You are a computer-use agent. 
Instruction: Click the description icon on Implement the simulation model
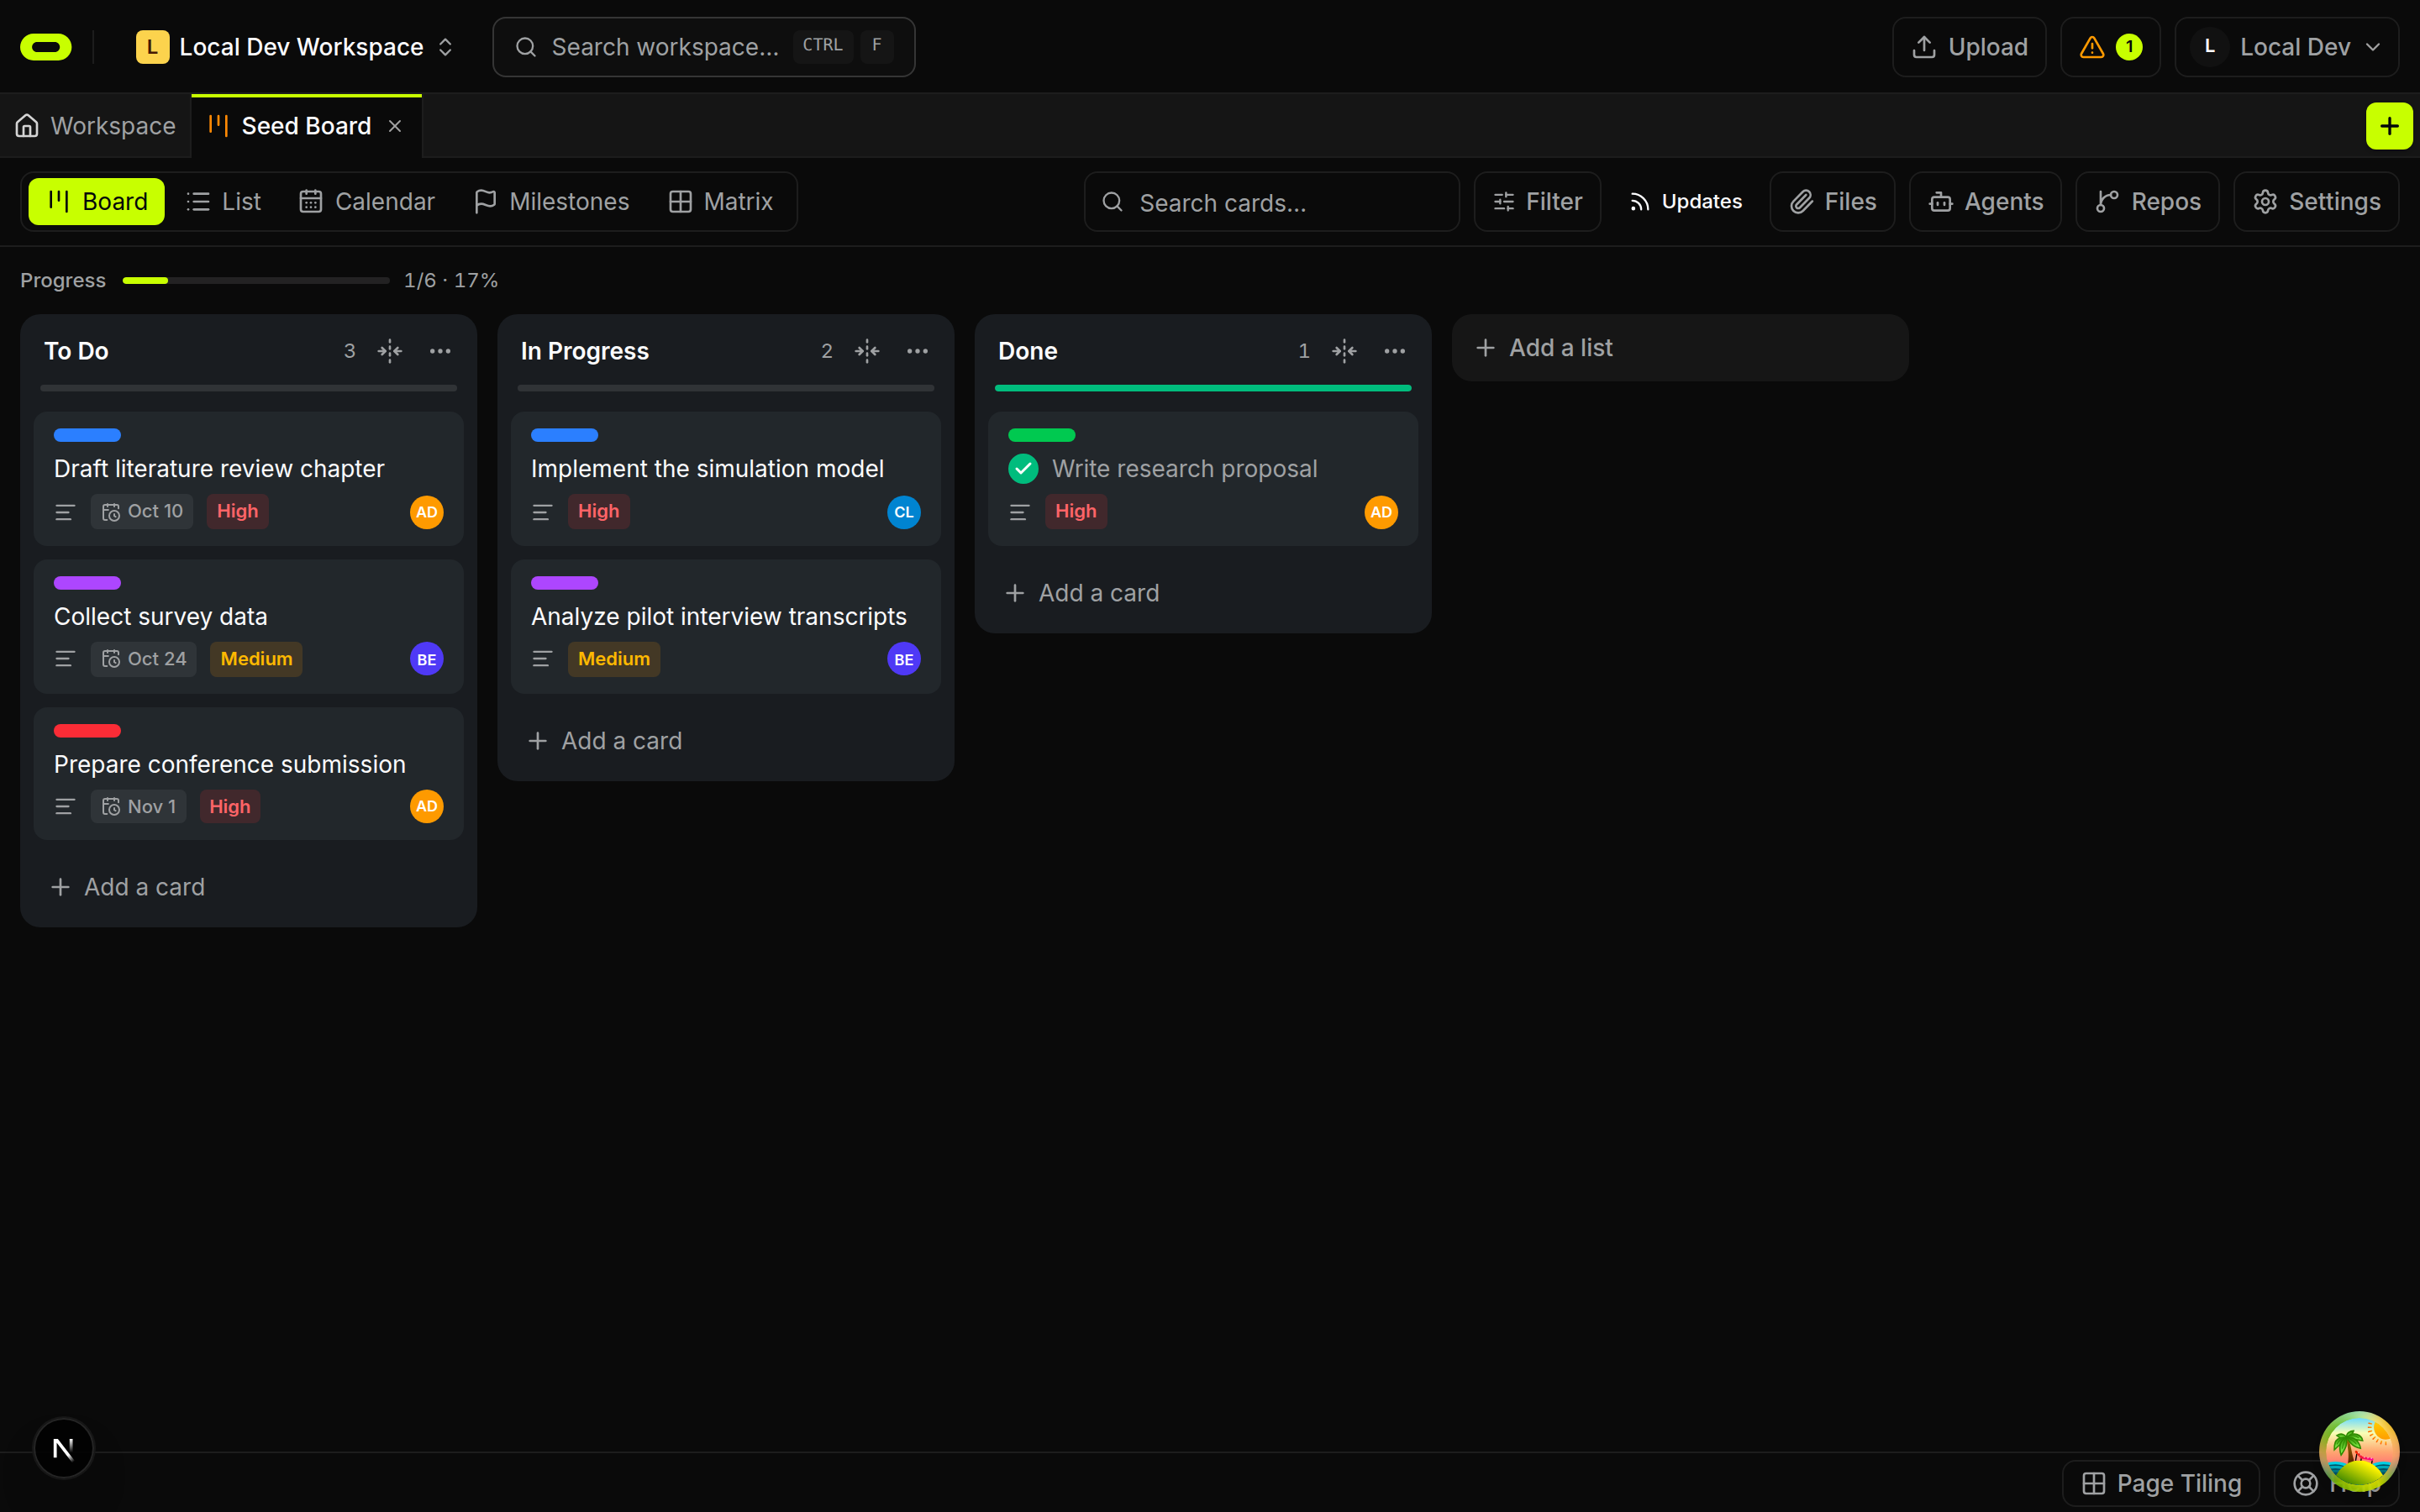point(542,512)
